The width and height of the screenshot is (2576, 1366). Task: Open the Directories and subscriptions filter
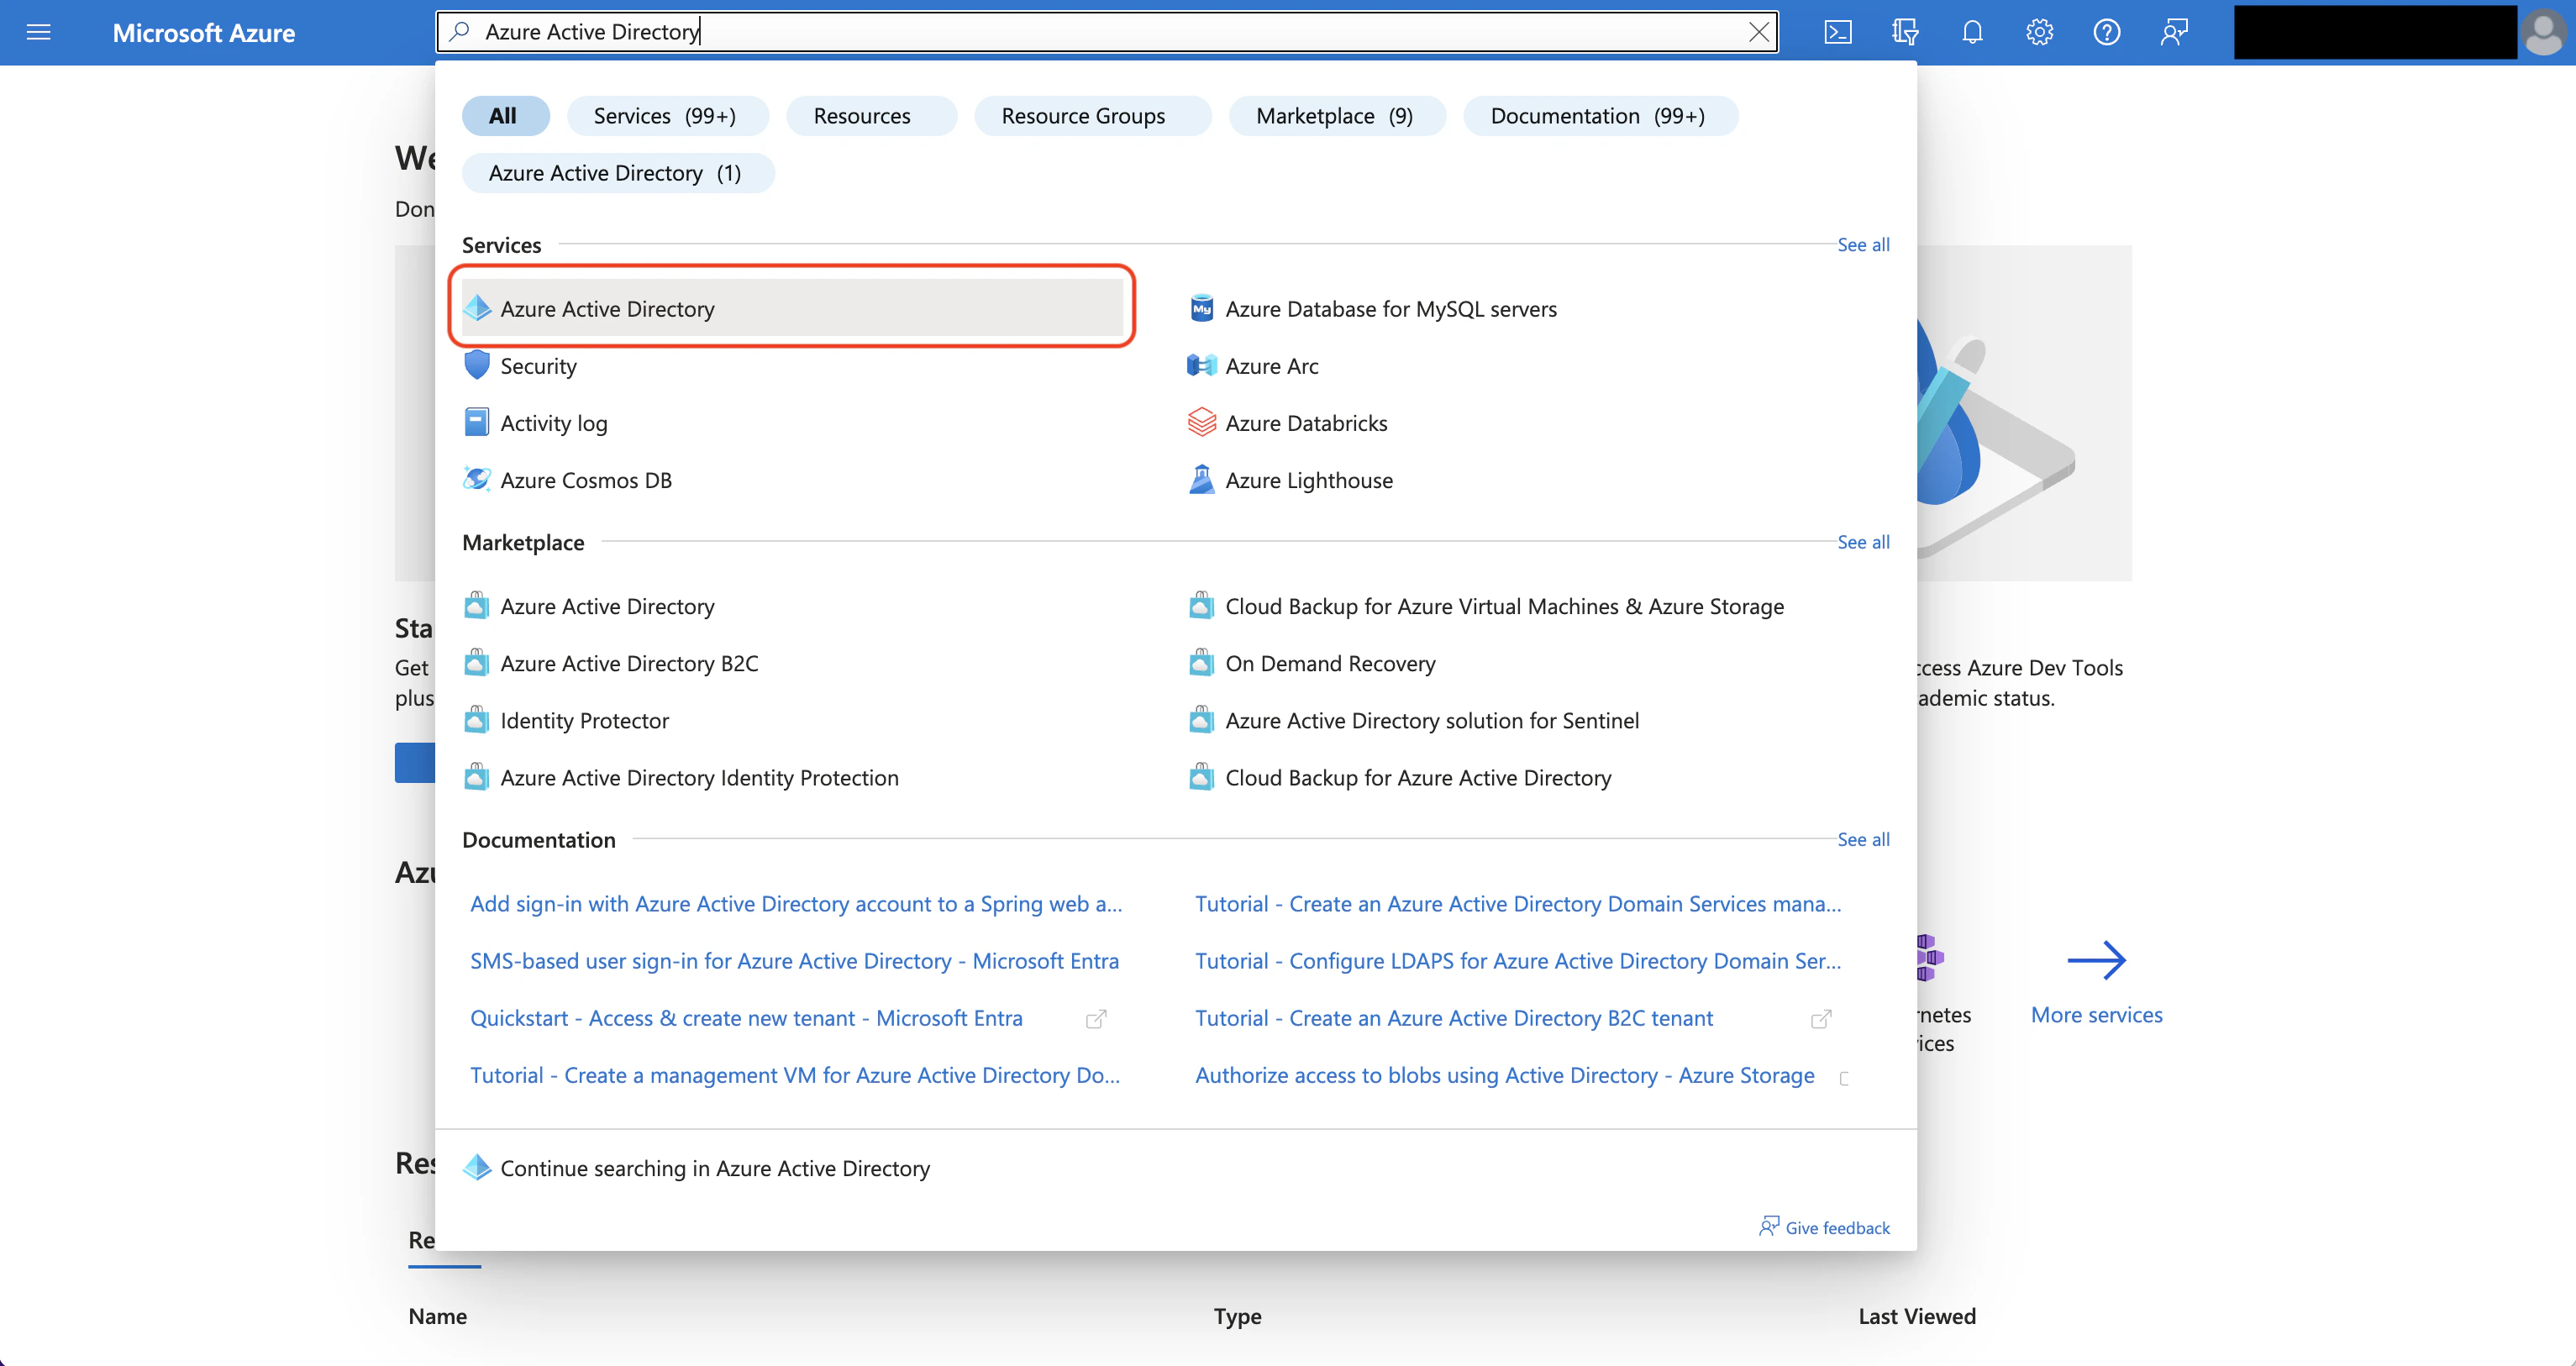pyautogui.click(x=1905, y=32)
